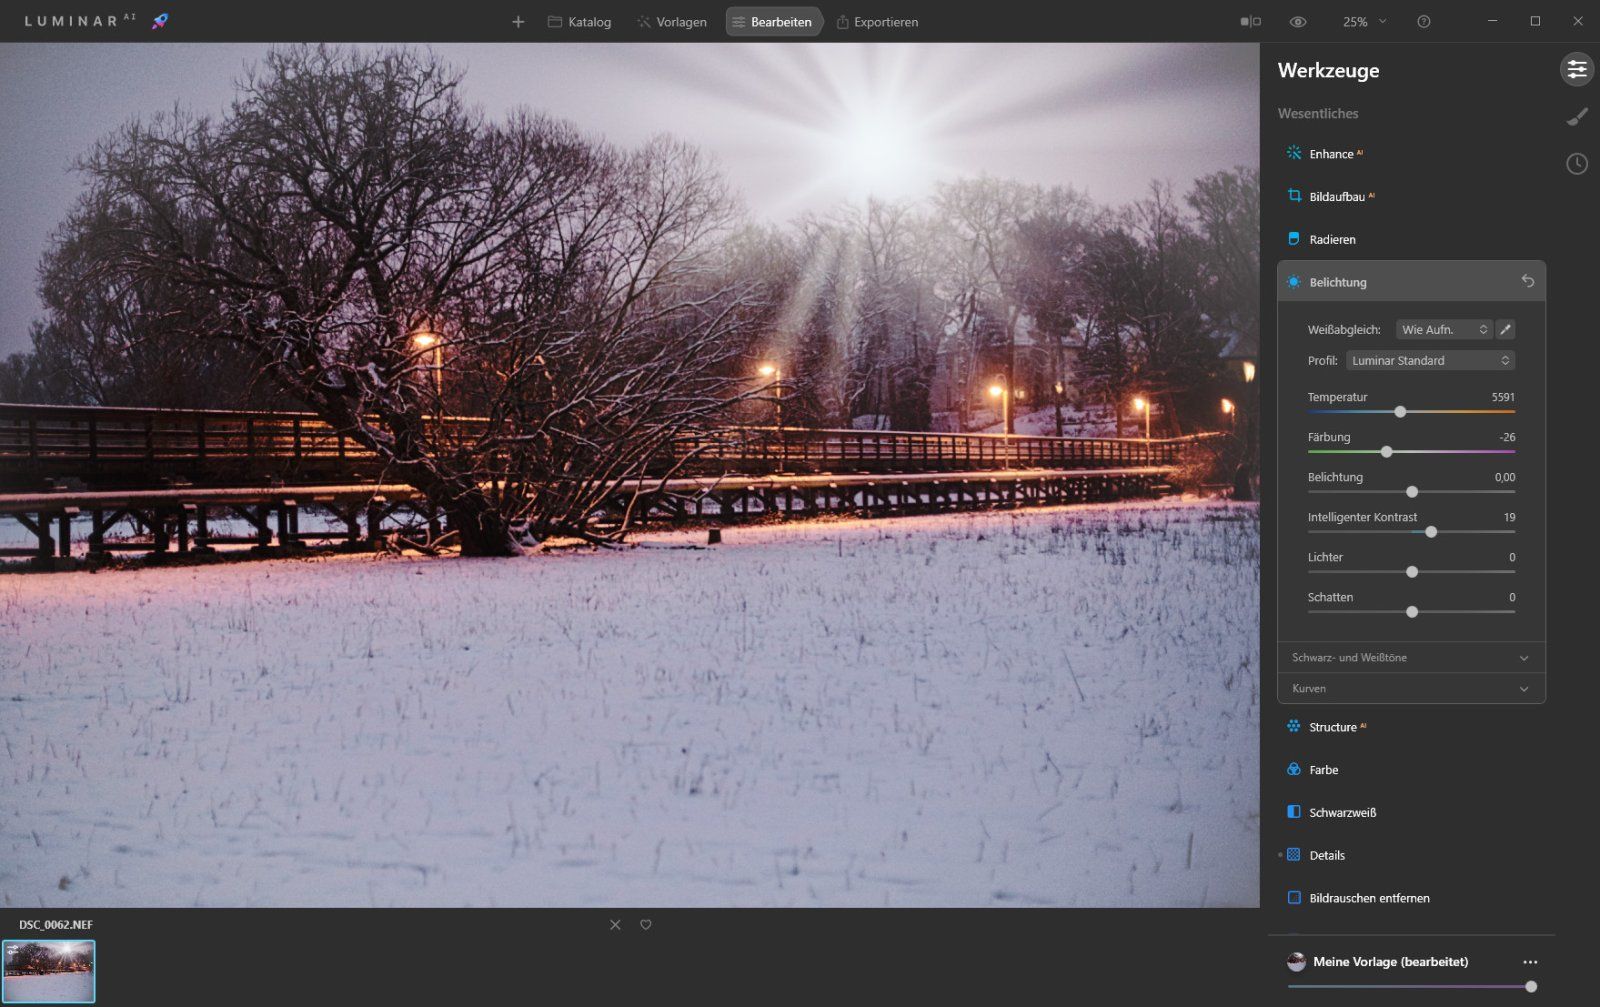Viewport: 1600px width, 1007px height.
Task: Click the plus icon to add images
Action: click(518, 22)
